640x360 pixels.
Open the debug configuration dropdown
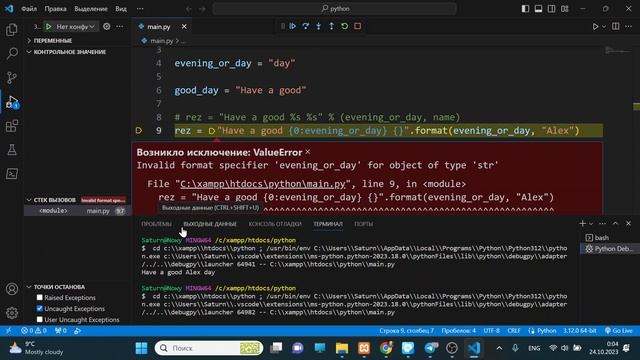tap(76, 27)
